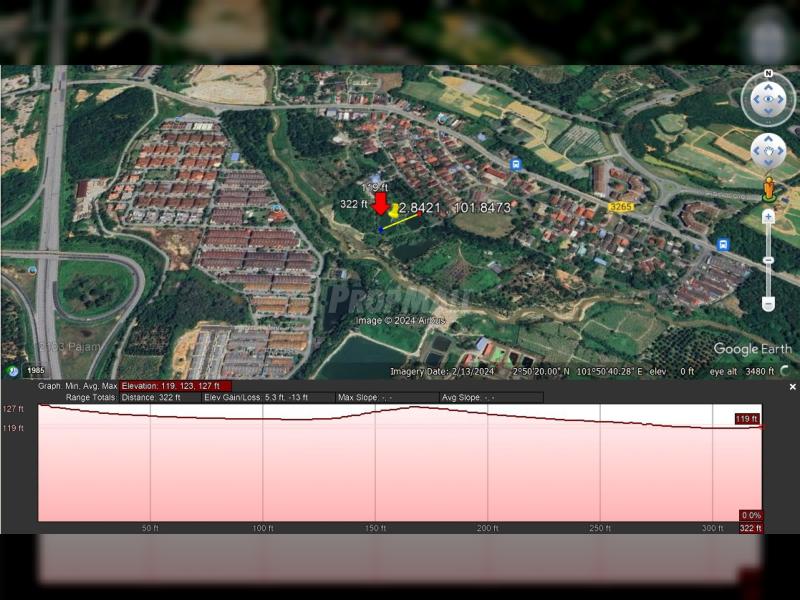Click the blue path start point on the map
800x600 pixels.
click(x=381, y=229)
